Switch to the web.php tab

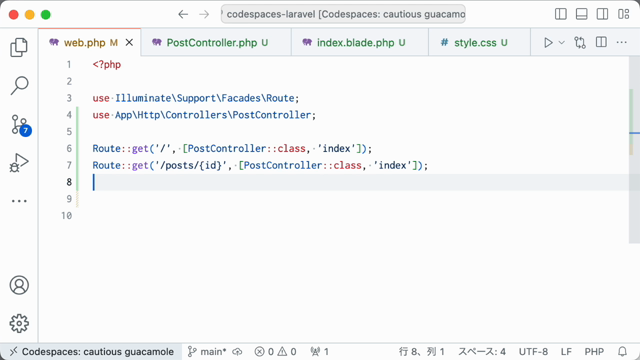[90, 42]
